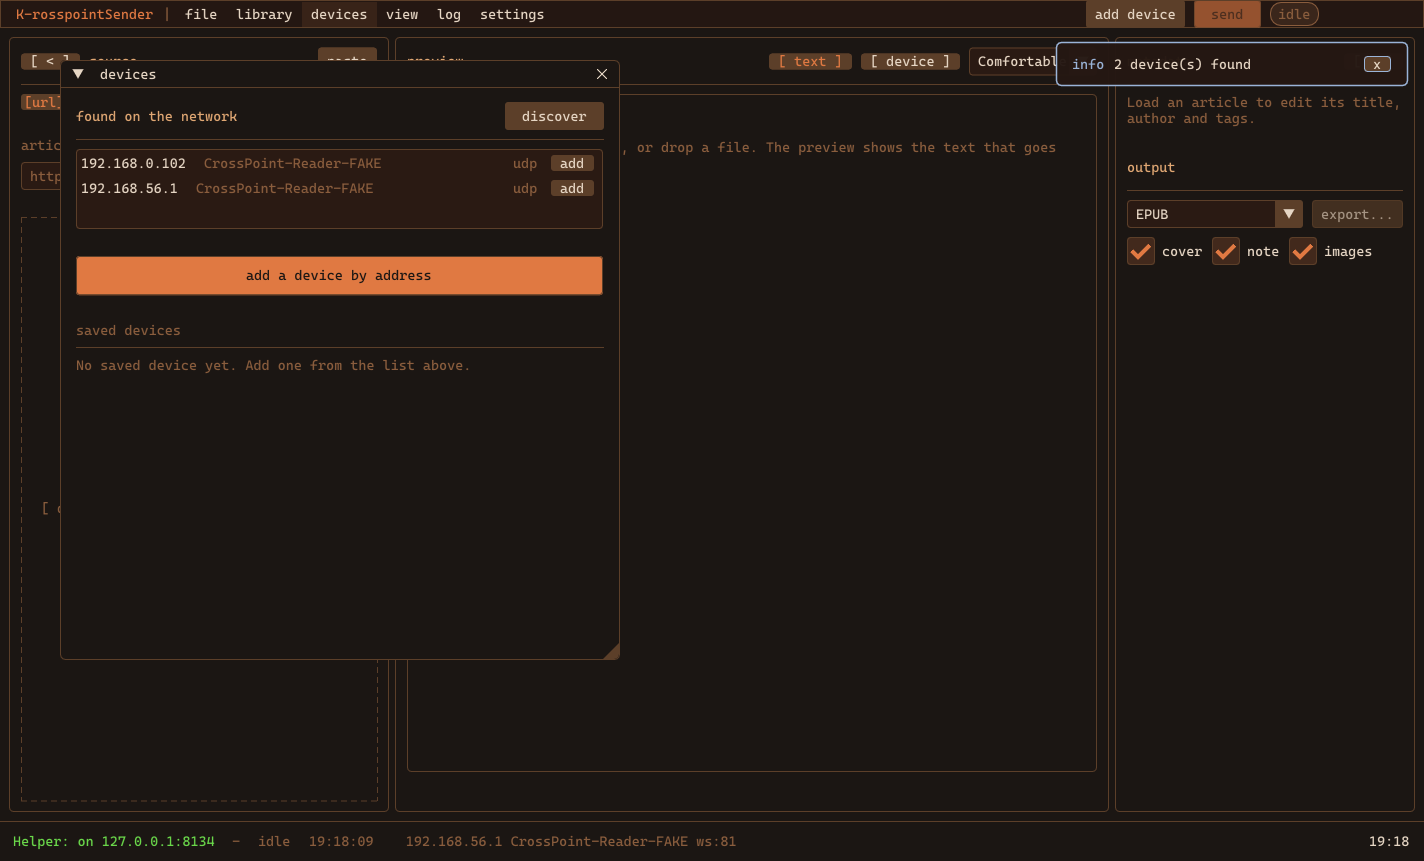Click the add device button
The image size is (1424, 861).
click(1135, 14)
